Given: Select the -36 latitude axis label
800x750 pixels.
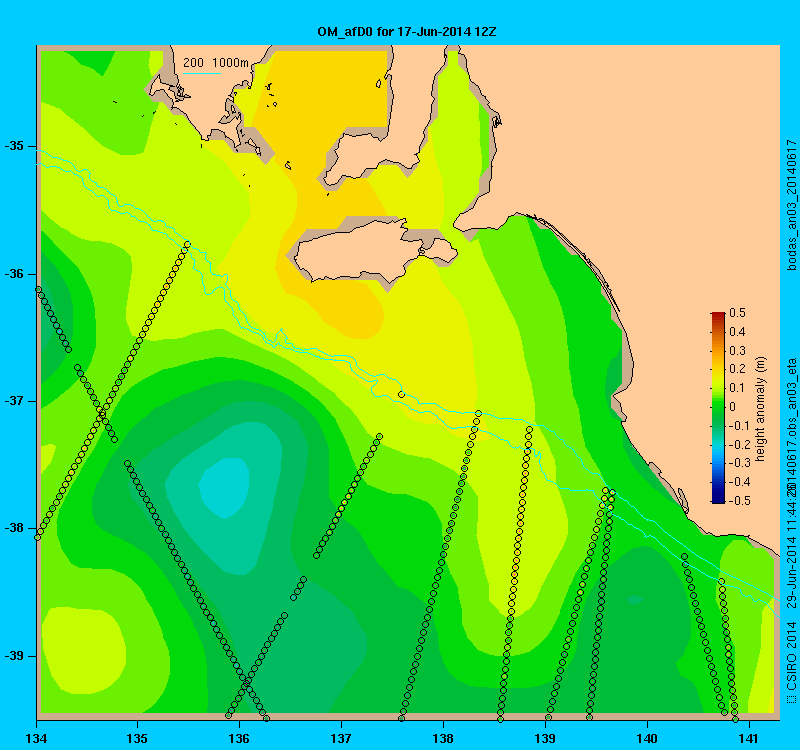Looking at the screenshot, I should [14, 274].
